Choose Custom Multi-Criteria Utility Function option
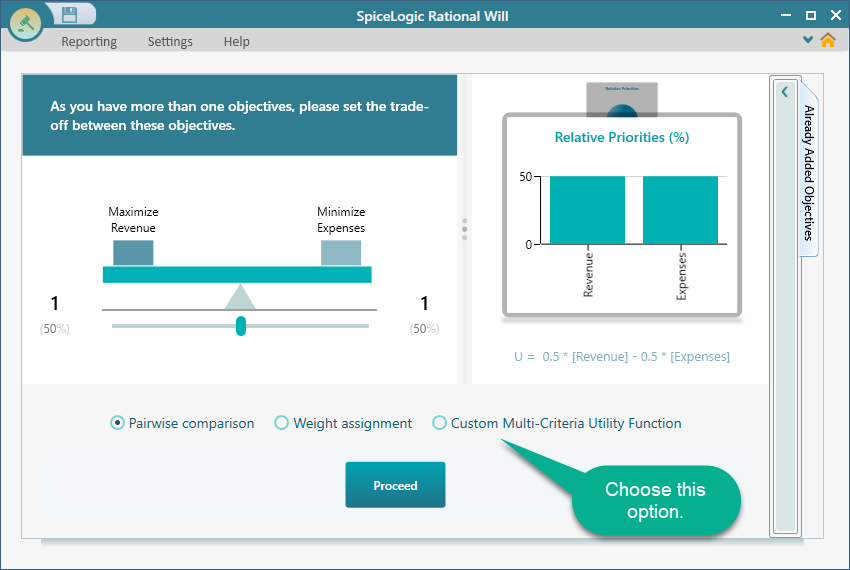This screenshot has height=570, width=850. (x=440, y=423)
